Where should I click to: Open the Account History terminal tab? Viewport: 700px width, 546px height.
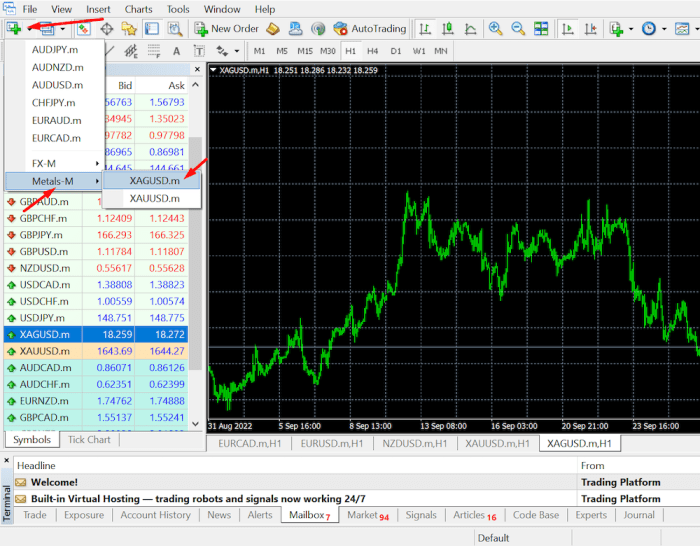point(155,515)
